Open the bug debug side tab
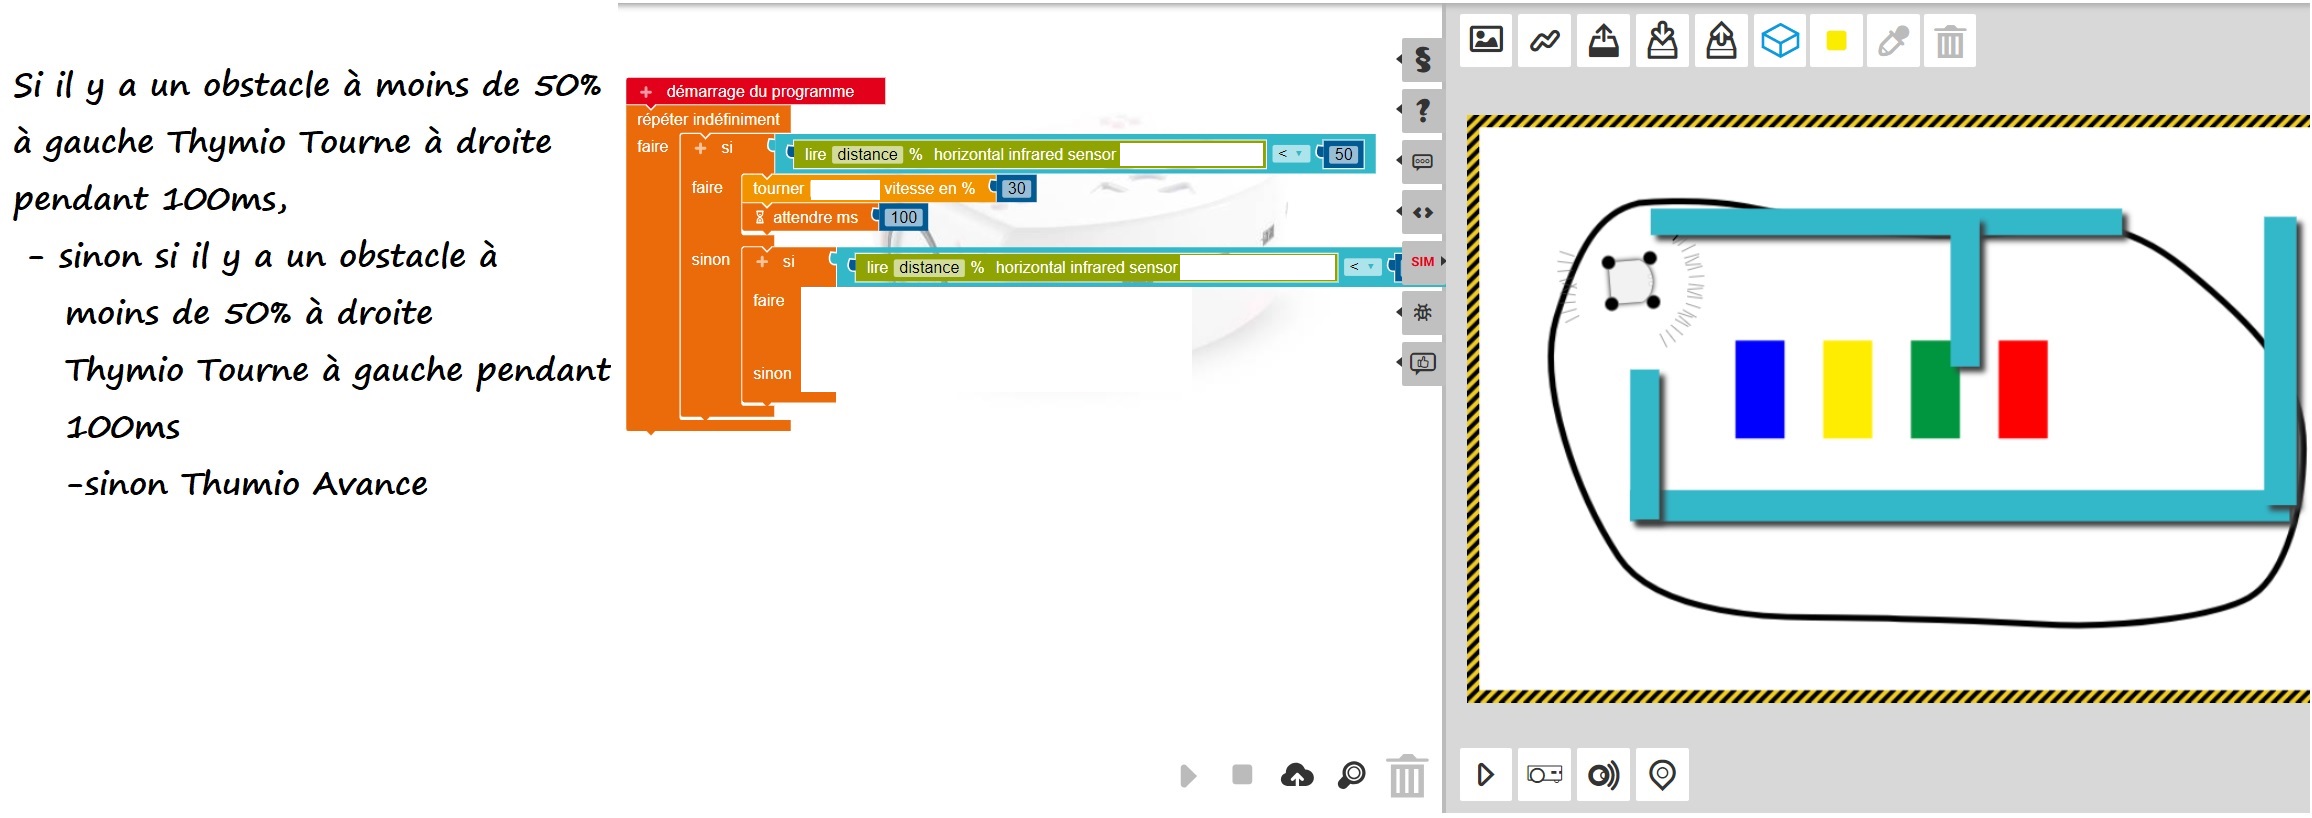Image resolution: width=2312 pixels, height=818 pixels. [1423, 312]
